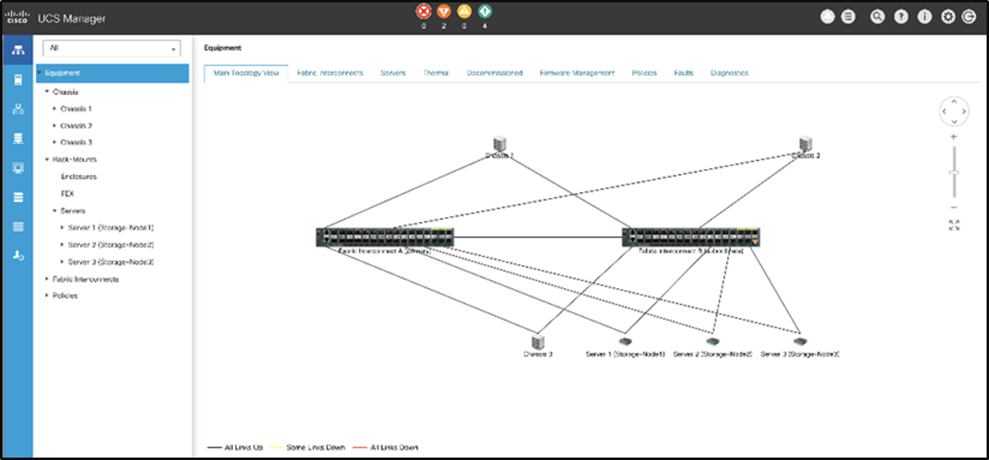Pan the topology up with arrow
The image size is (989, 460).
[x=954, y=101]
